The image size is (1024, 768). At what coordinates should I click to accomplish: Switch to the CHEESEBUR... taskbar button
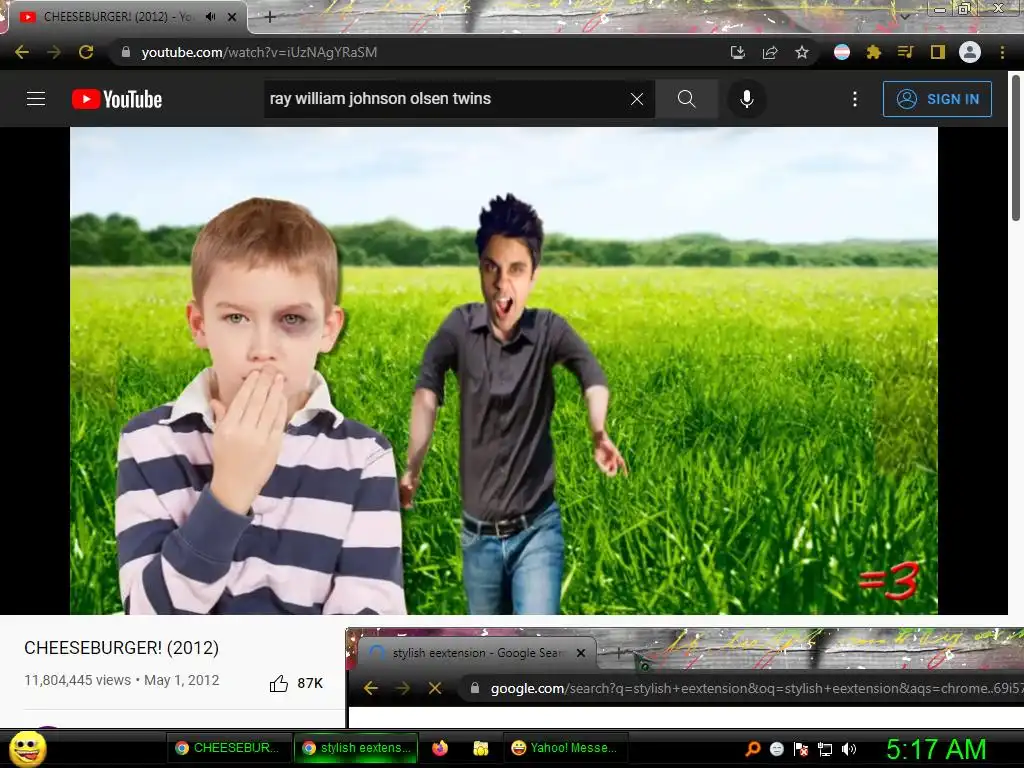(x=228, y=748)
